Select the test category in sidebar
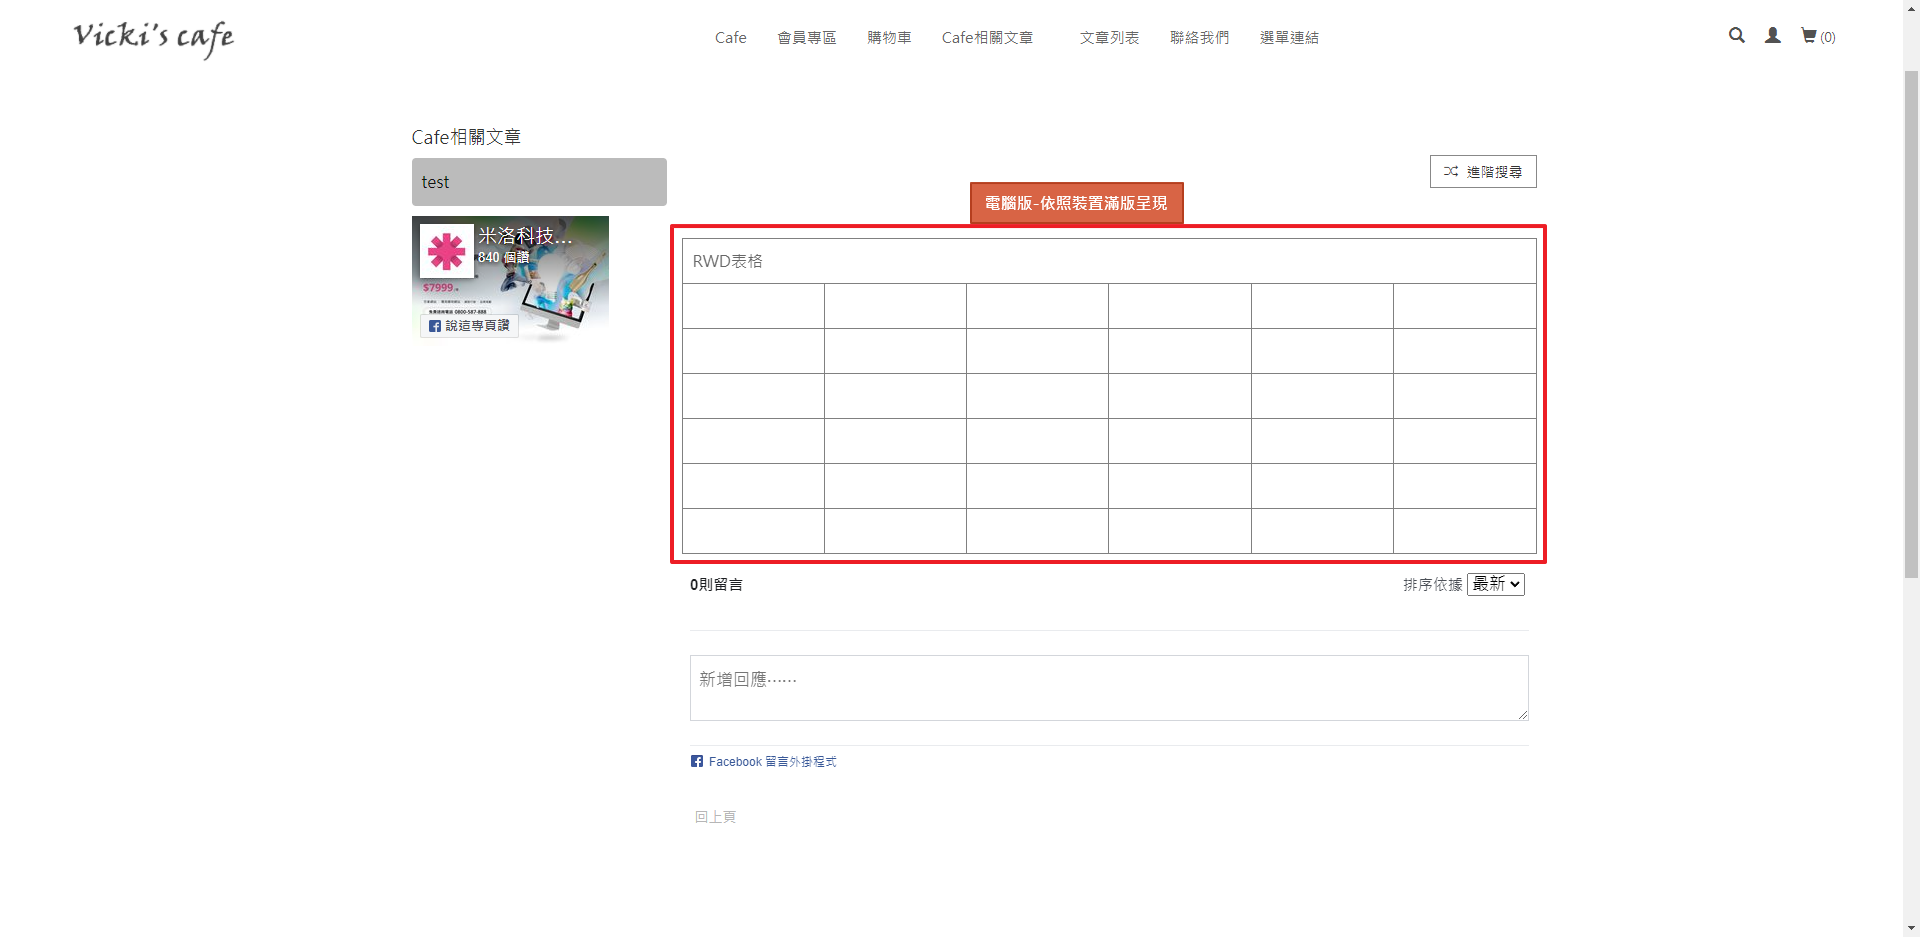Viewport: 1920px width, 937px height. pyautogui.click(x=539, y=182)
